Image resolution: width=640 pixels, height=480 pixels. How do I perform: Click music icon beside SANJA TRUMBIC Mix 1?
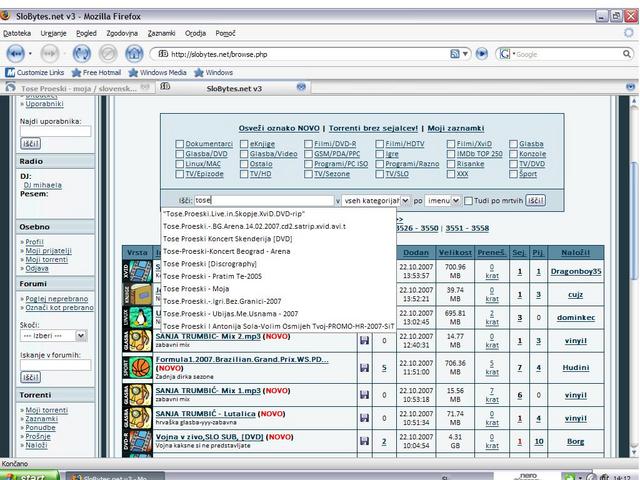coord(138,395)
